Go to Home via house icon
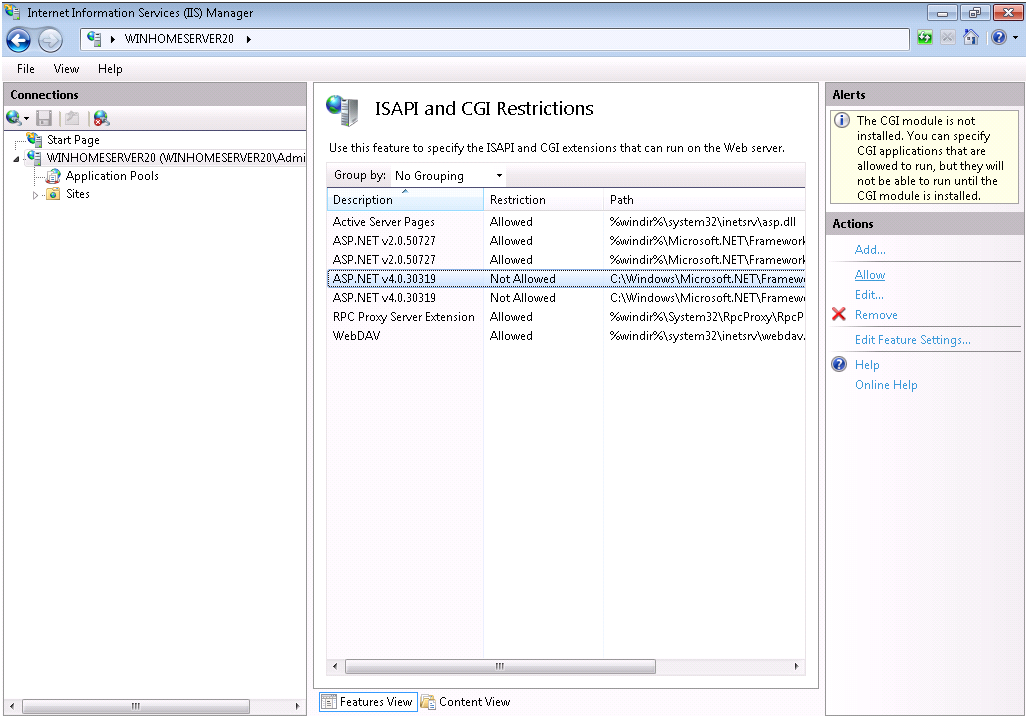The height and width of the screenshot is (718, 1028). [x=970, y=38]
